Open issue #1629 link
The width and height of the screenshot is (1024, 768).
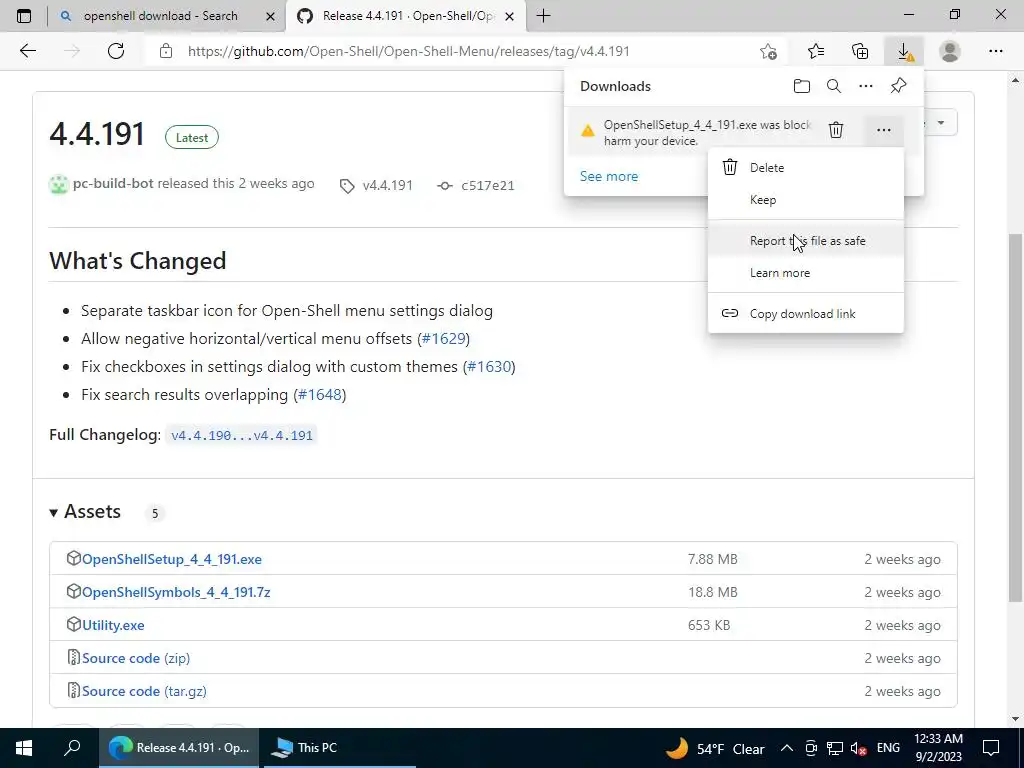point(443,339)
